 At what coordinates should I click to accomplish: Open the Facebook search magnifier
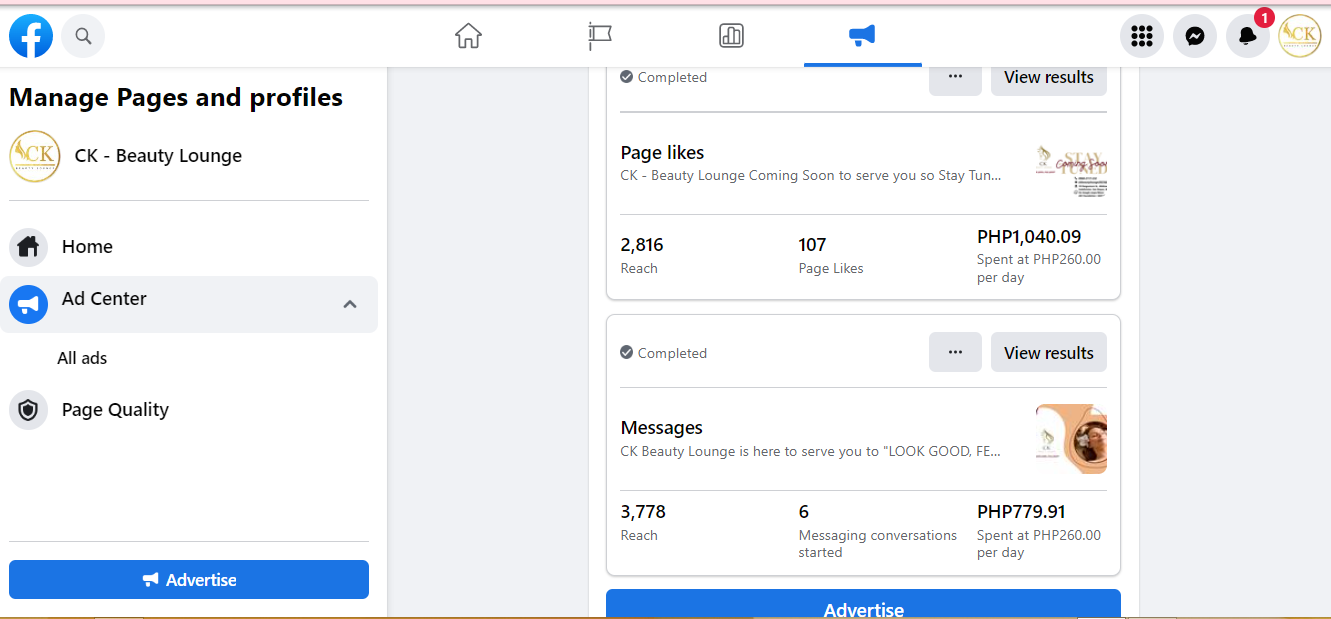coord(83,37)
